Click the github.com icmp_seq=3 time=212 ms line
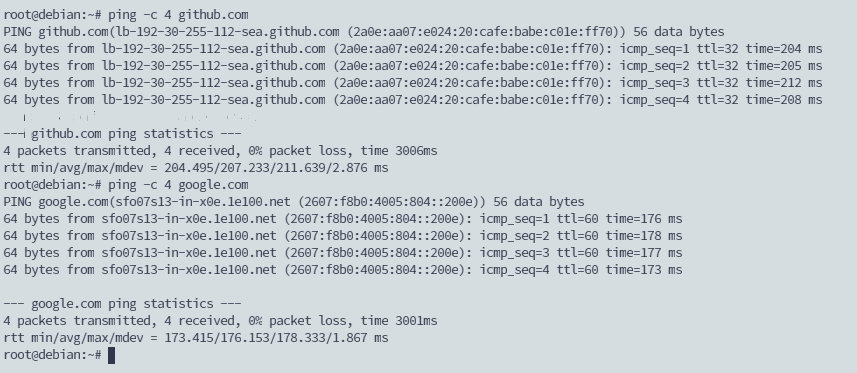This screenshot has height=373, width=857. pyautogui.click(x=413, y=83)
